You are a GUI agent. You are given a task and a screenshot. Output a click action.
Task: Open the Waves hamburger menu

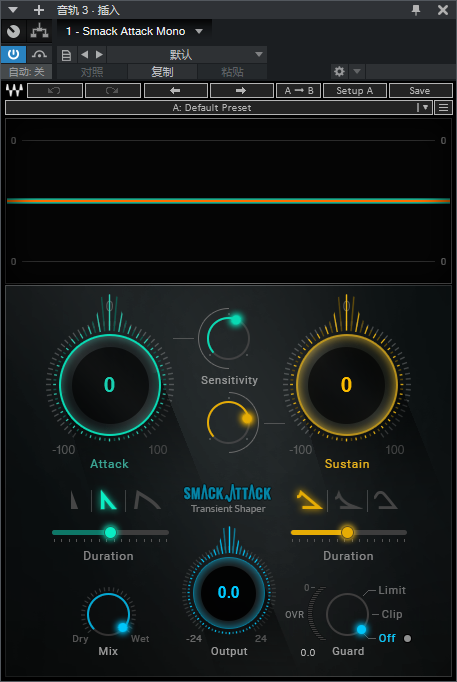tap(444, 107)
